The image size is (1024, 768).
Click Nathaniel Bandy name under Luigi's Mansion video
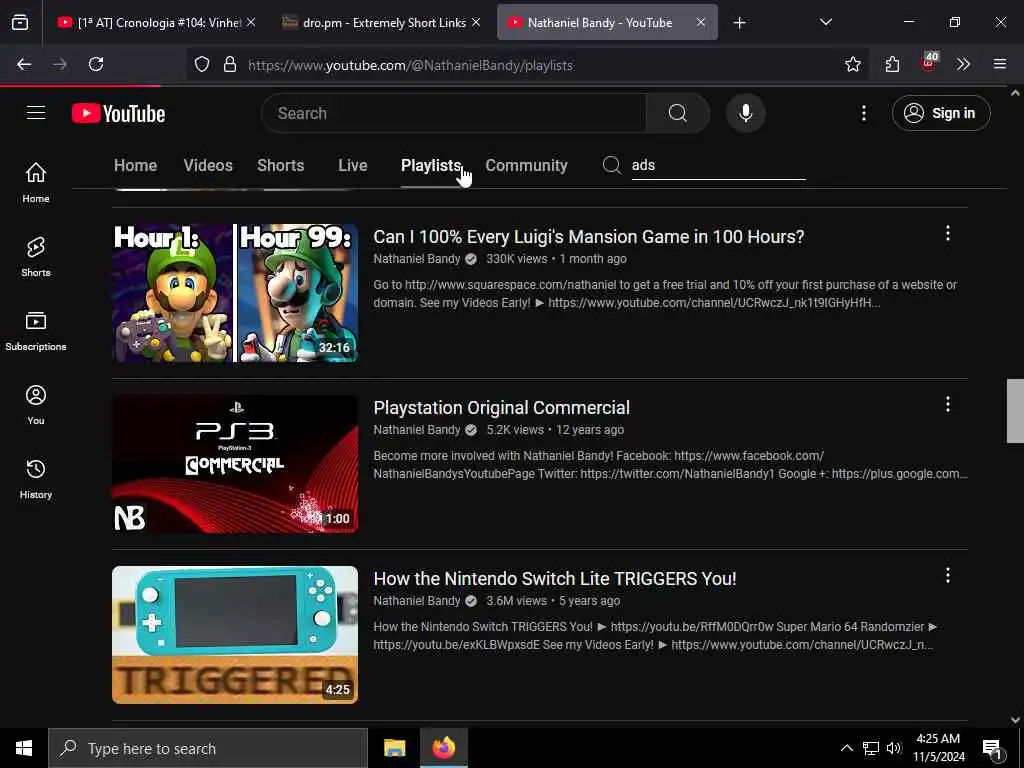(x=417, y=259)
